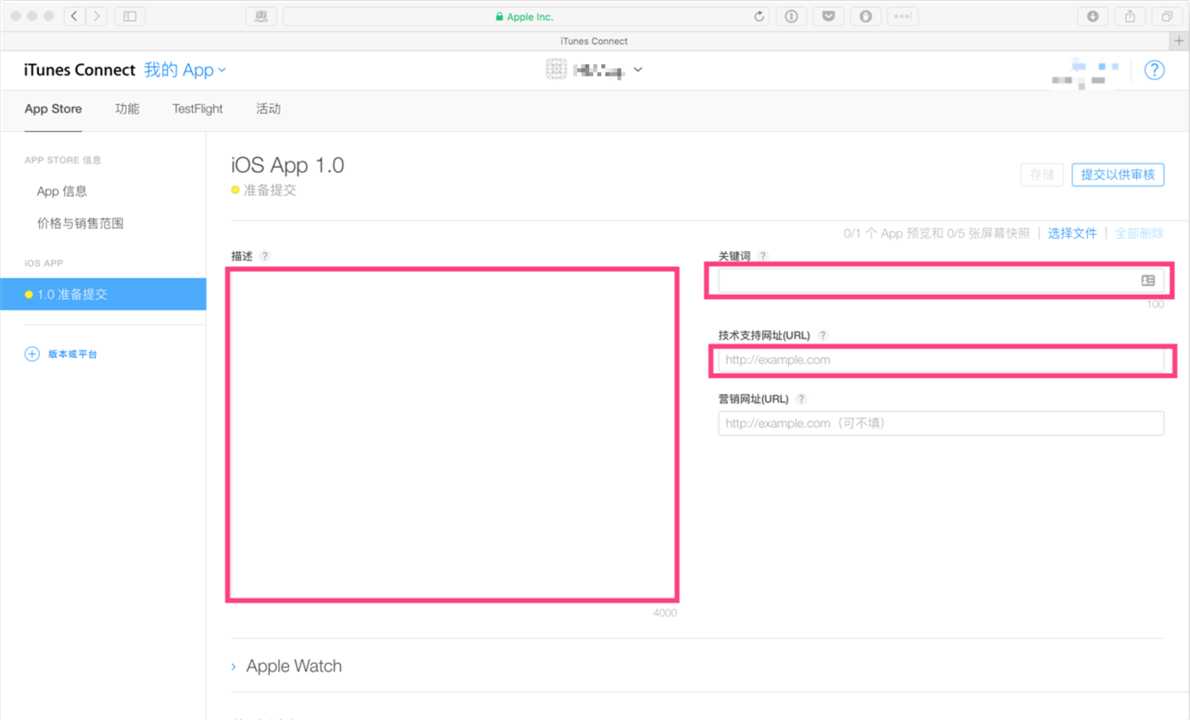Open the three-dots extension button

[902, 16]
